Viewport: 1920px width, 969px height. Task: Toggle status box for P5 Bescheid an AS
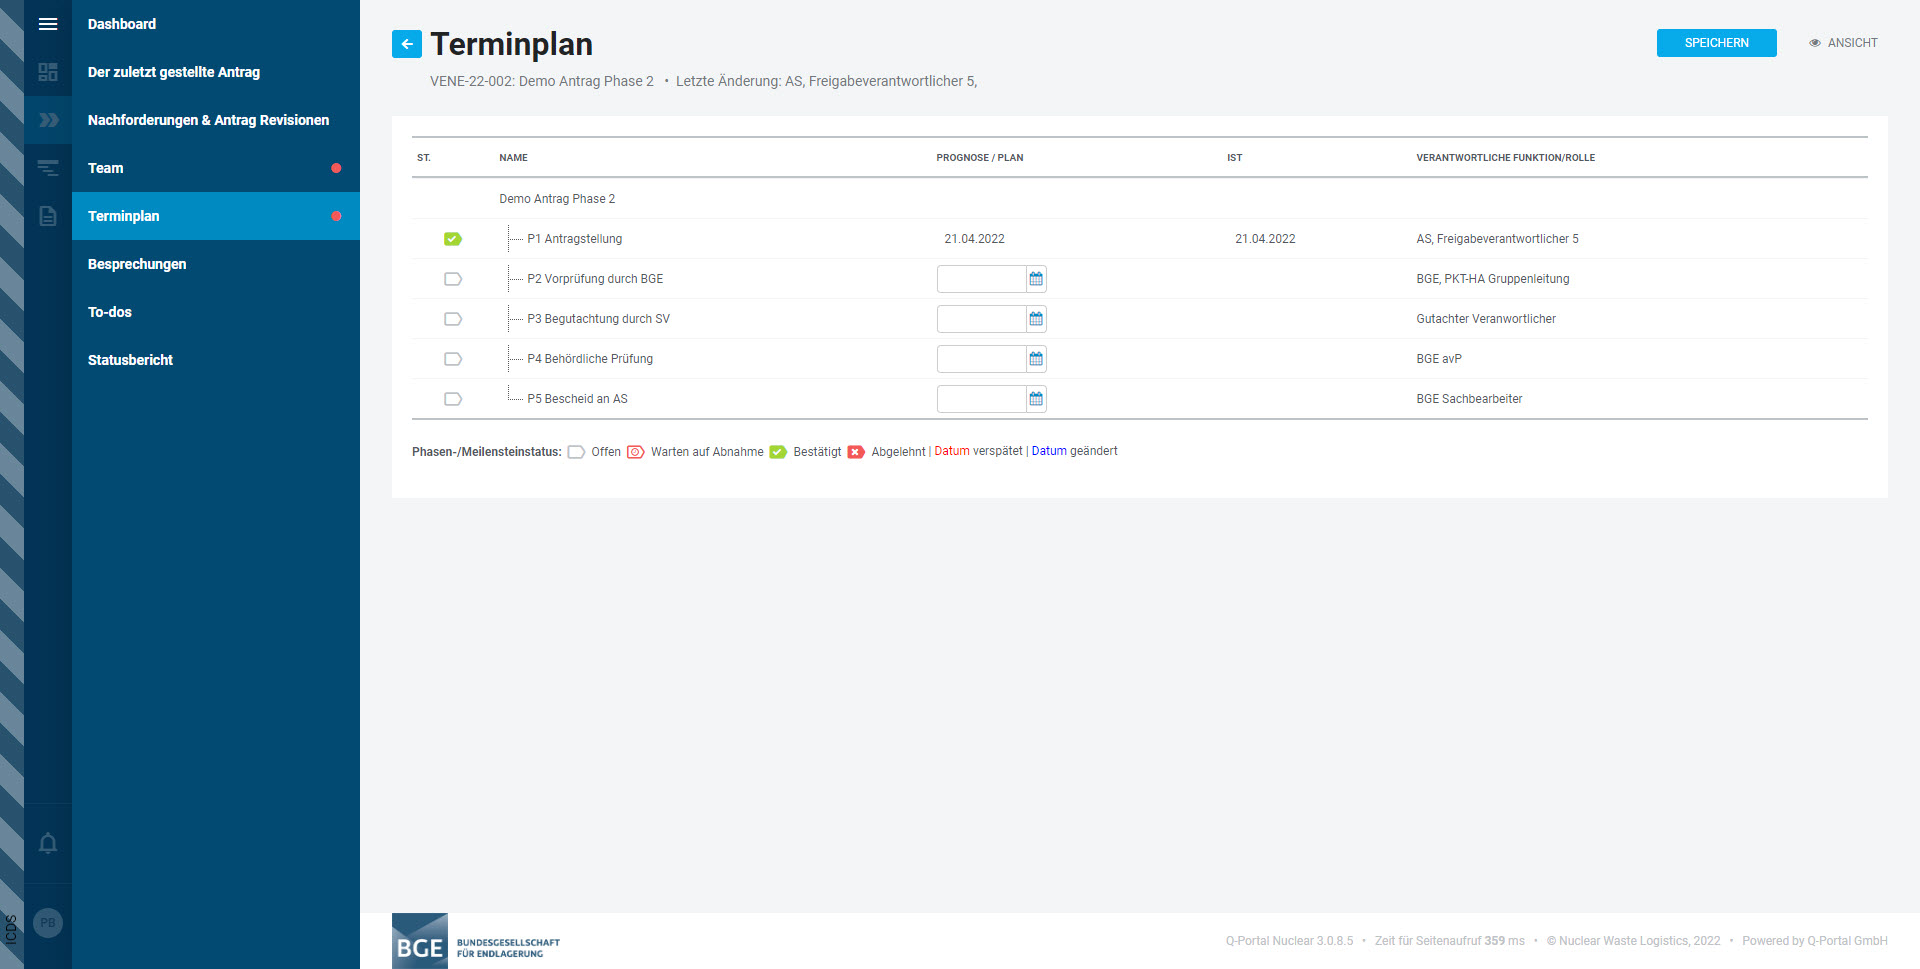pos(453,399)
